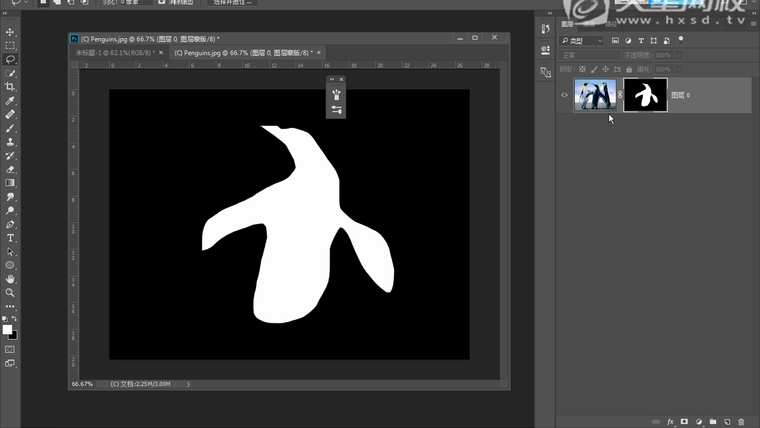Click the add layer style fx icon
The image size is (760, 428).
pos(671,422)
